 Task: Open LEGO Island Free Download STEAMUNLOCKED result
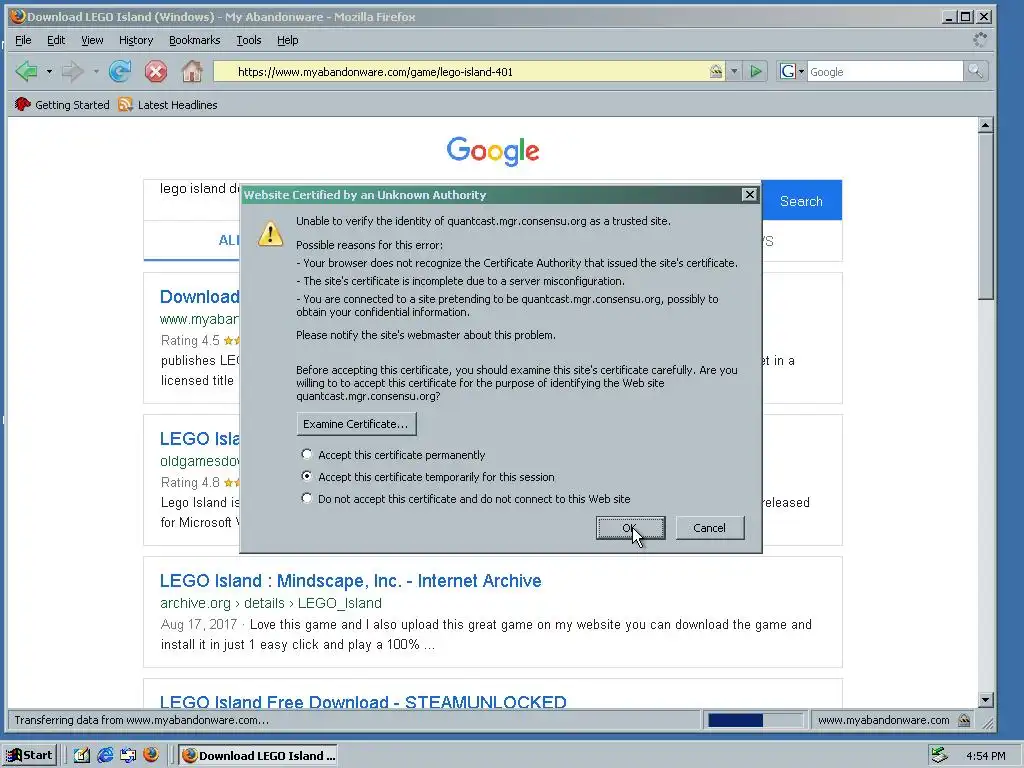363,702
